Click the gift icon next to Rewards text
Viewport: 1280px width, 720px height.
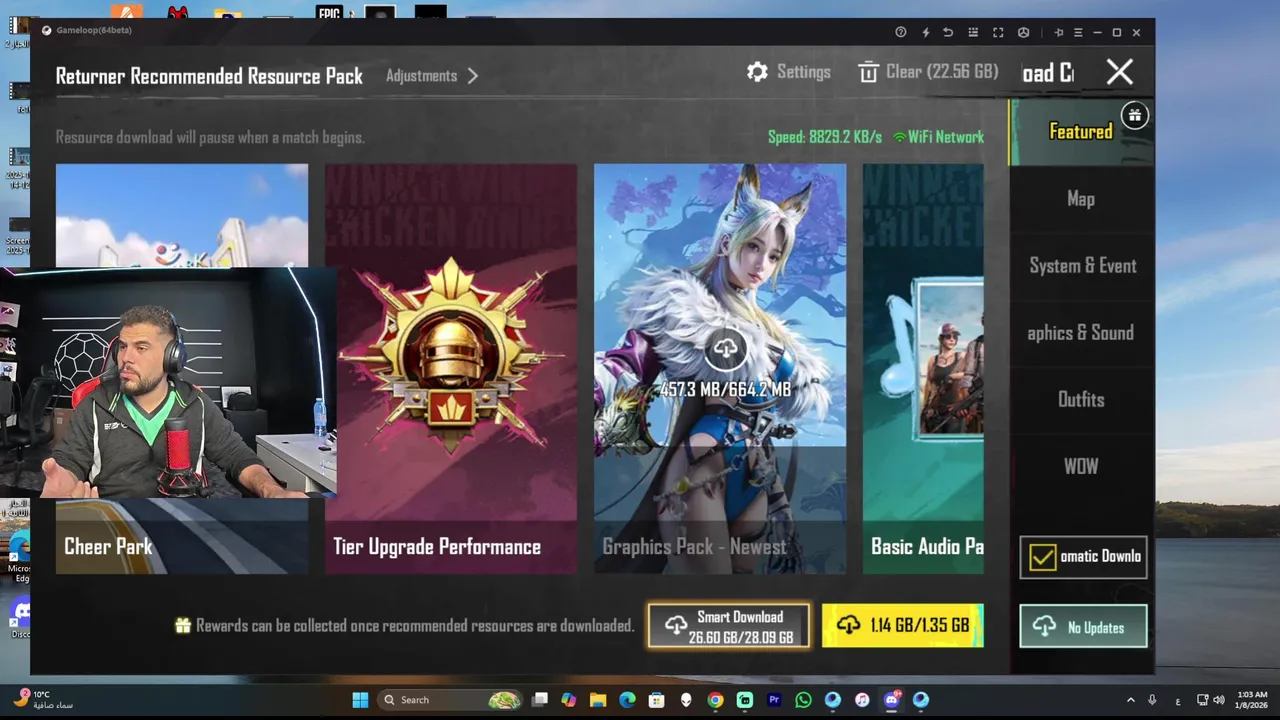click(183, 625)
